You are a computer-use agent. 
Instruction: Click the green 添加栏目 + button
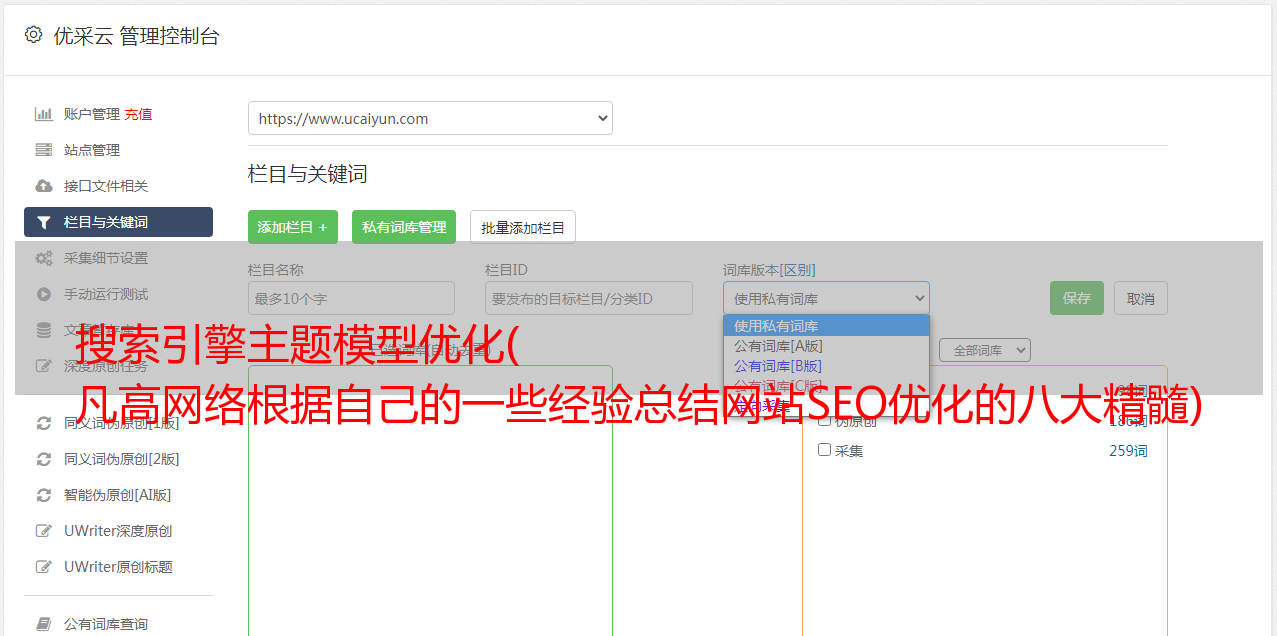[292, 227]
